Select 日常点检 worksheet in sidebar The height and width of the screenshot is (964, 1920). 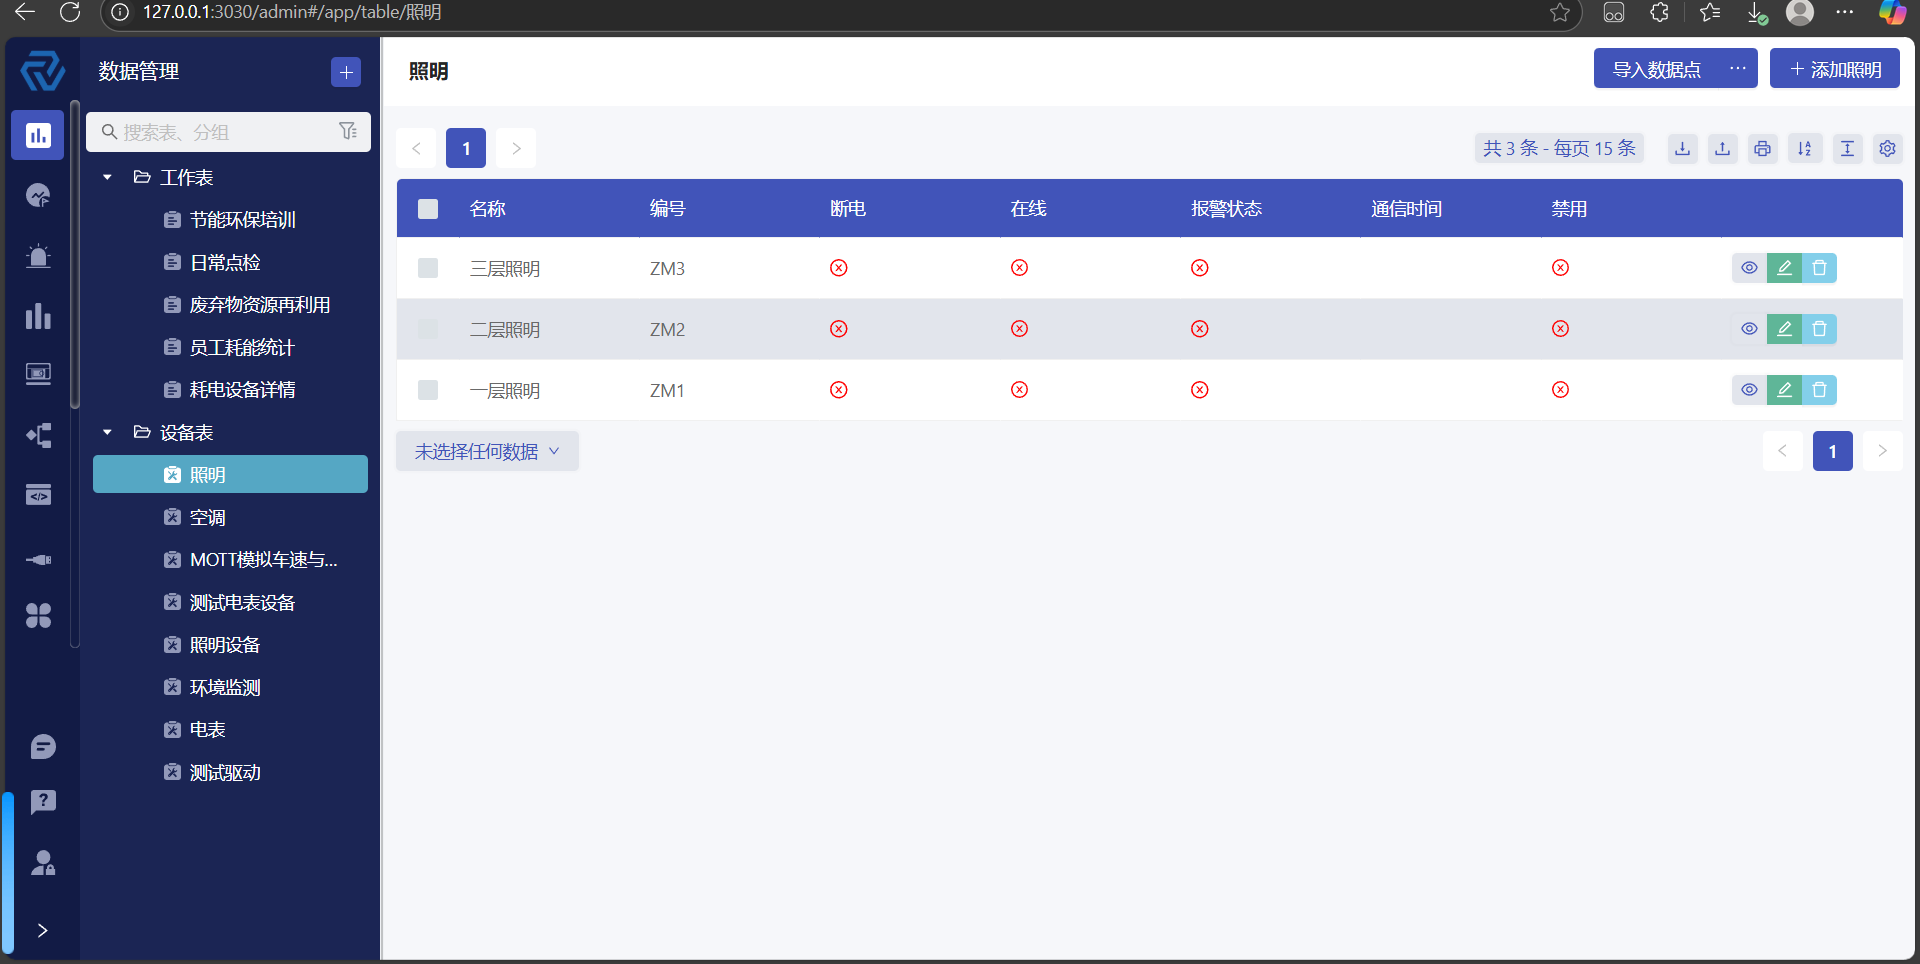pos(225,263)
